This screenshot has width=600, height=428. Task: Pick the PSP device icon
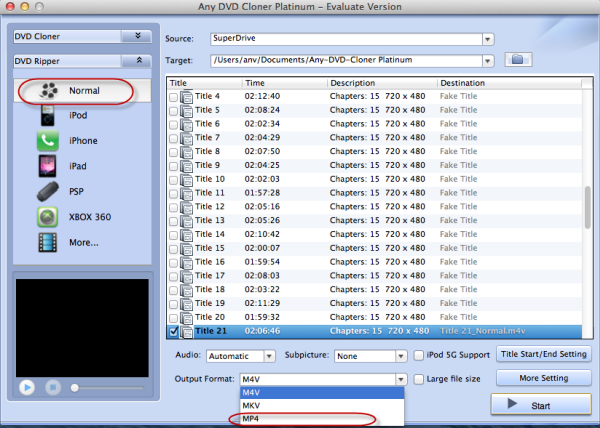(x=47, y=191)
